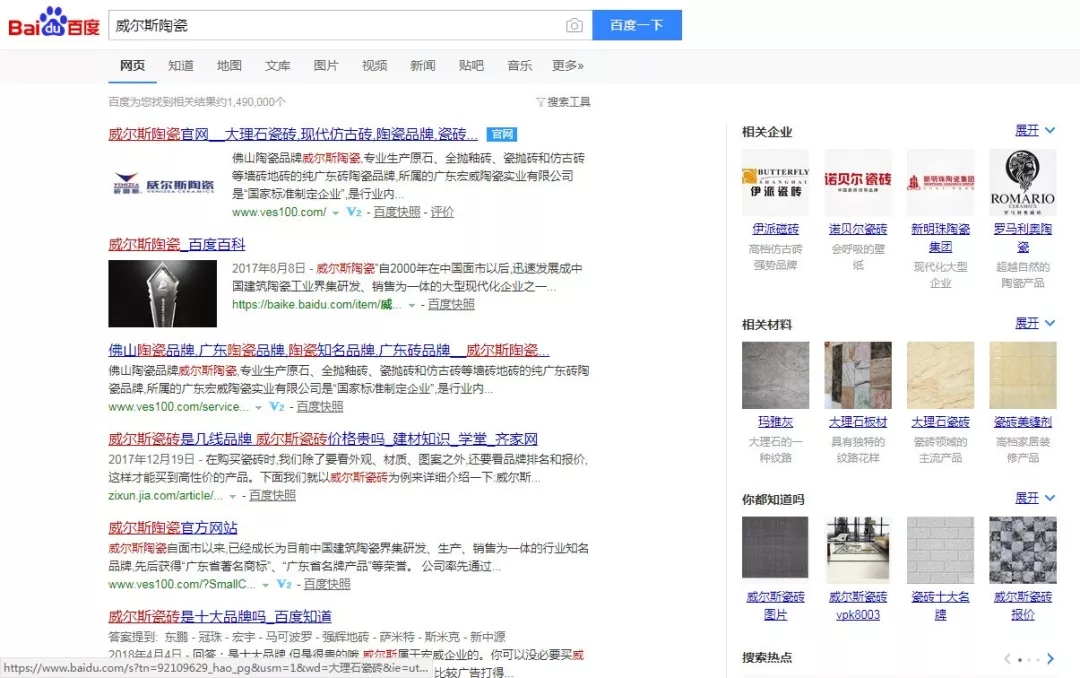The height and width of the screenshot is (678, 1080).
Task: Open dropdown arrow after zixun.jia.com URL
Action: click(233, 496)
